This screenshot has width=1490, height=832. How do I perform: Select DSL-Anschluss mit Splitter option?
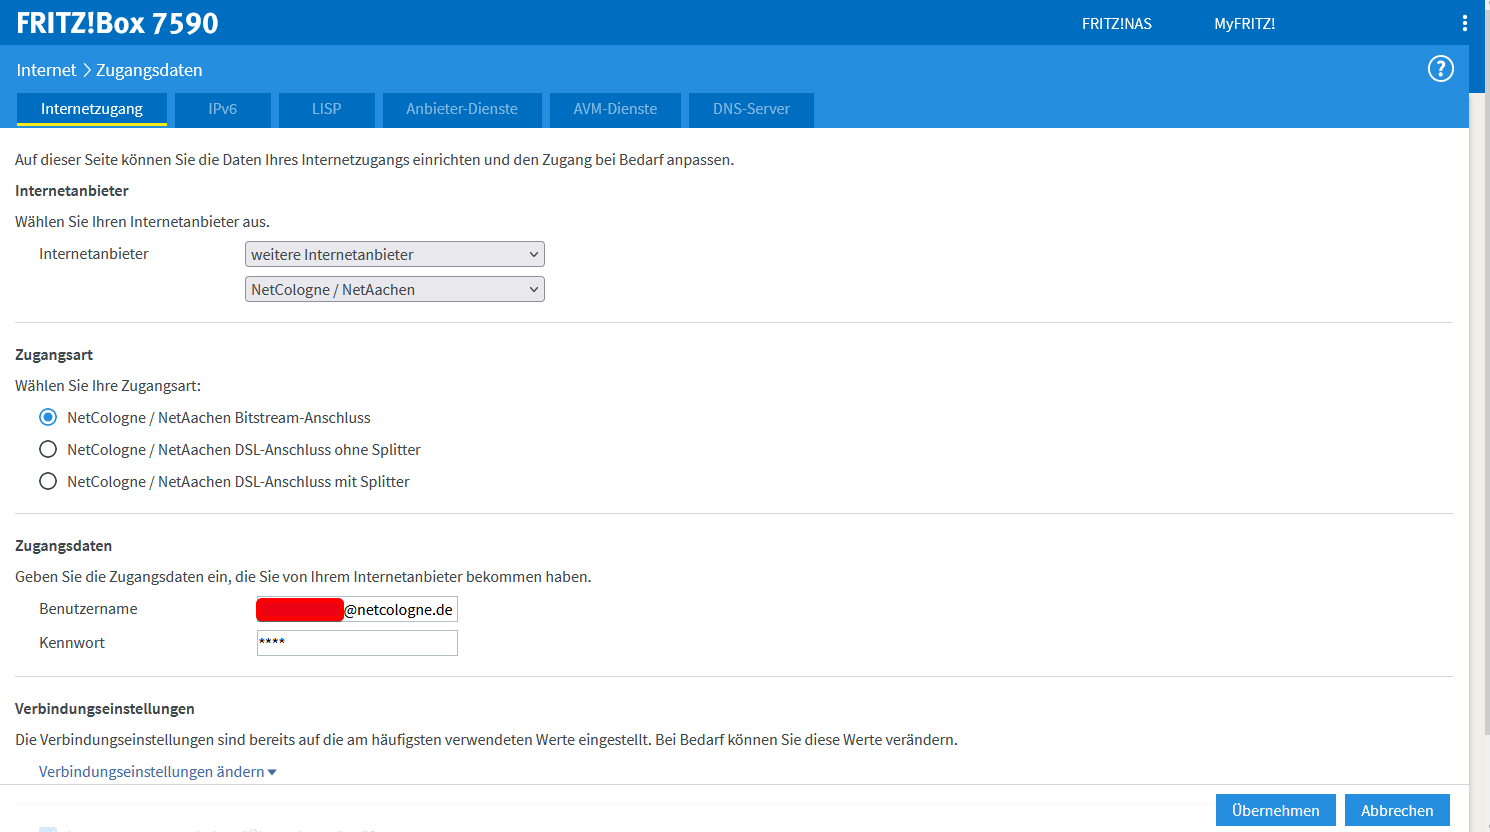48,481
